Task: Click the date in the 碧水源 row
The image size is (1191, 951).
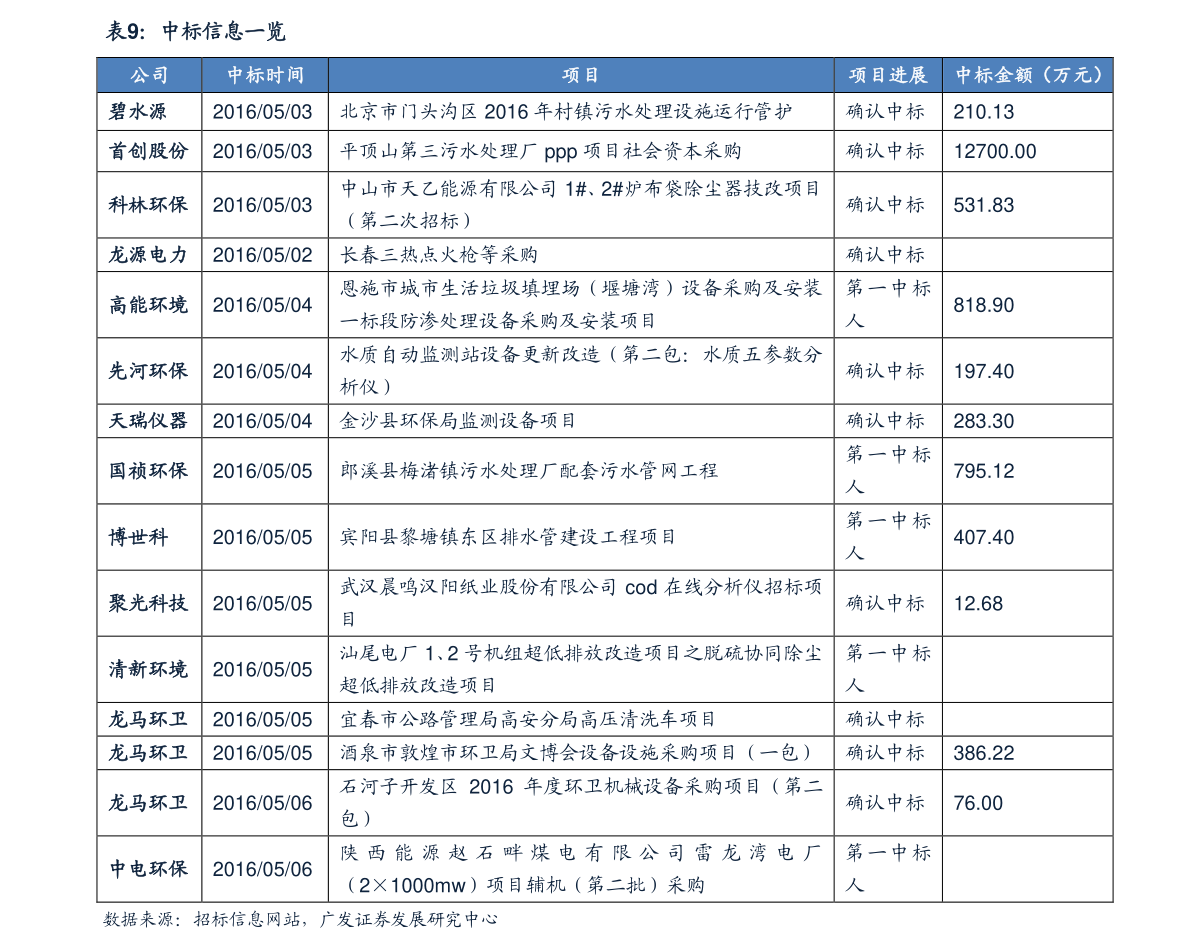Action: click(x=262, y=112)
